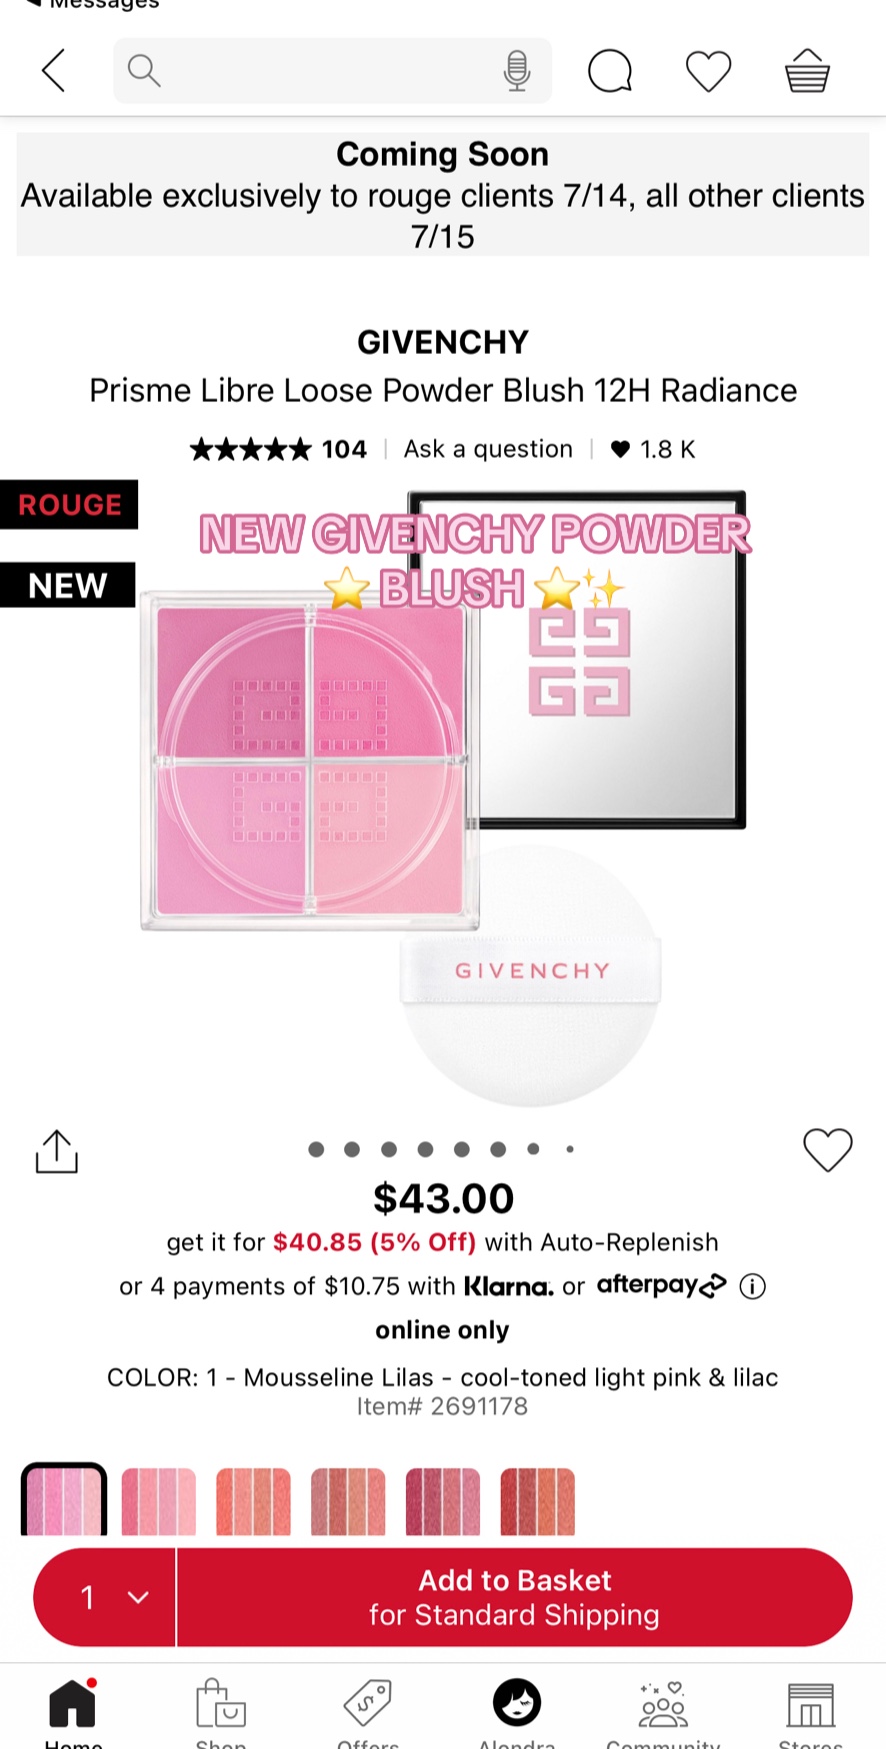
Task: Expand the quantity dropdown showing 1
Action: (x=106, y=1597)
